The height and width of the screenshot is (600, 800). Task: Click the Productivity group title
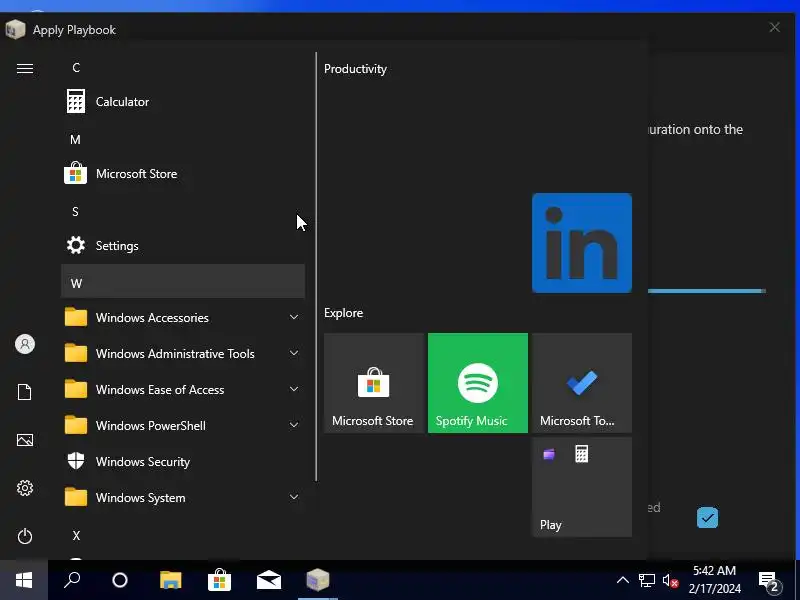(x=355, y=69)
